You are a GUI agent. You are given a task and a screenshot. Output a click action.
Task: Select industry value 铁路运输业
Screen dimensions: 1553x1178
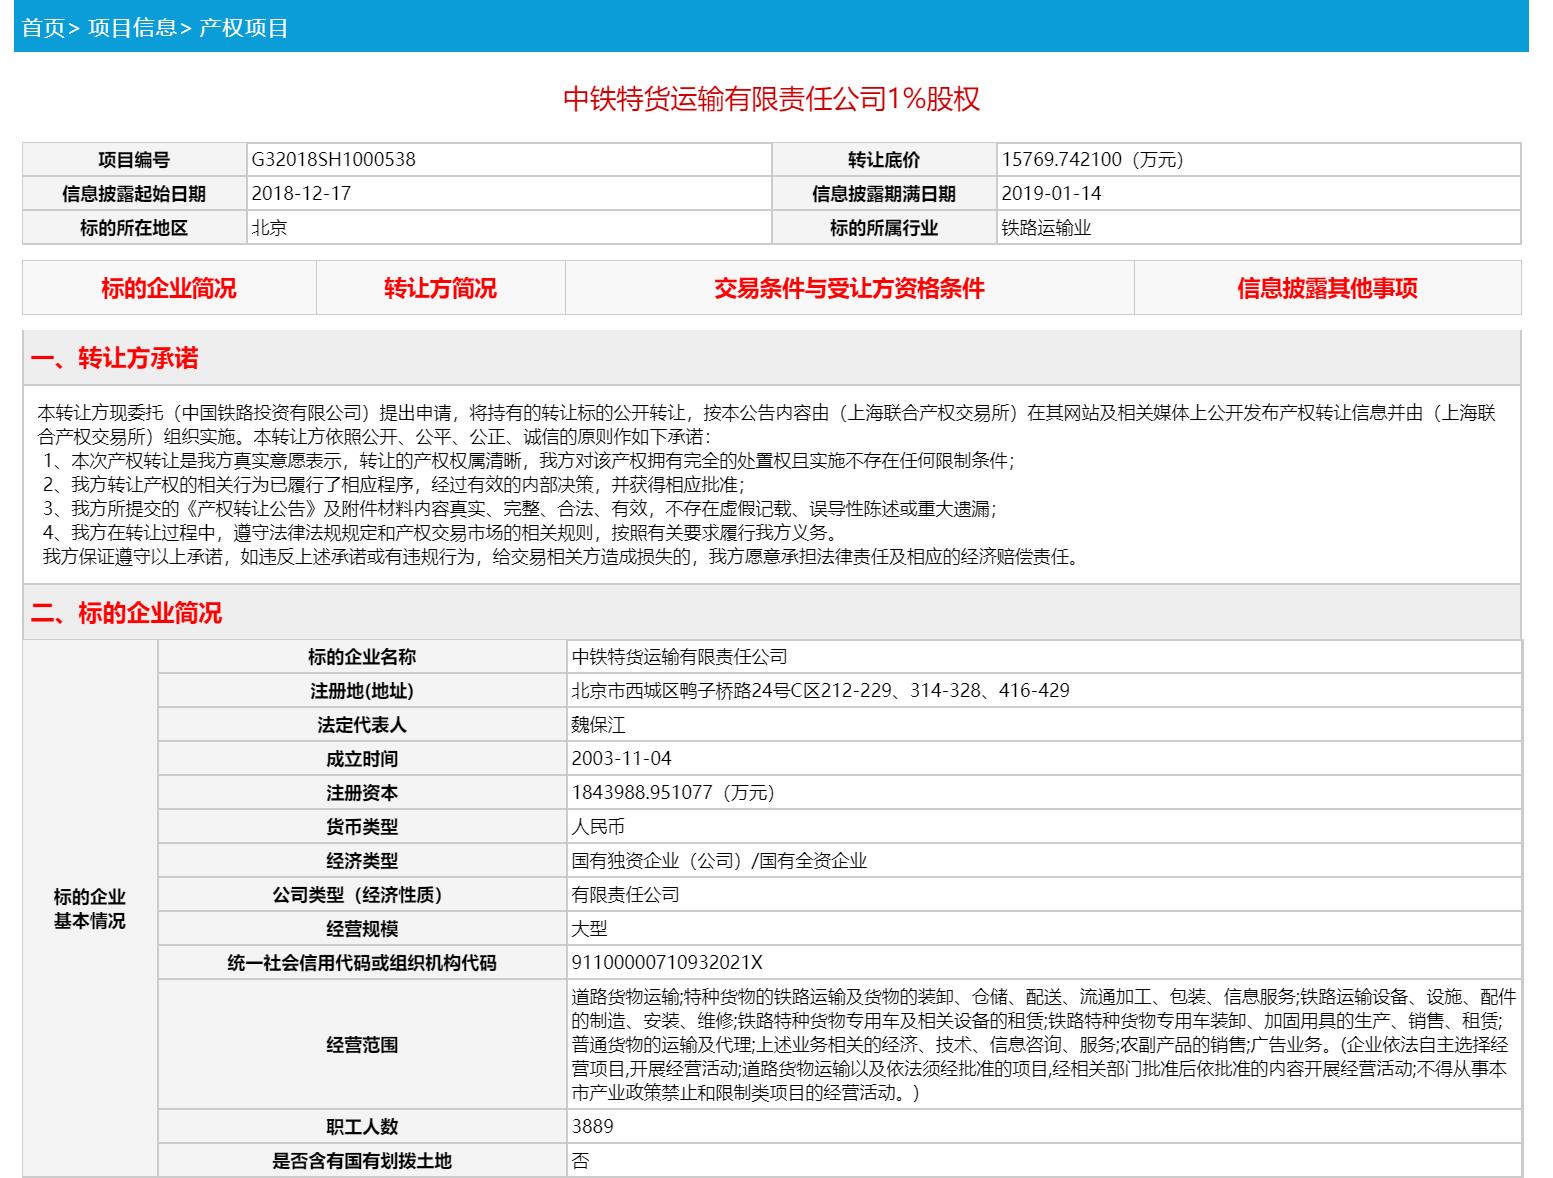point(1047,228)
